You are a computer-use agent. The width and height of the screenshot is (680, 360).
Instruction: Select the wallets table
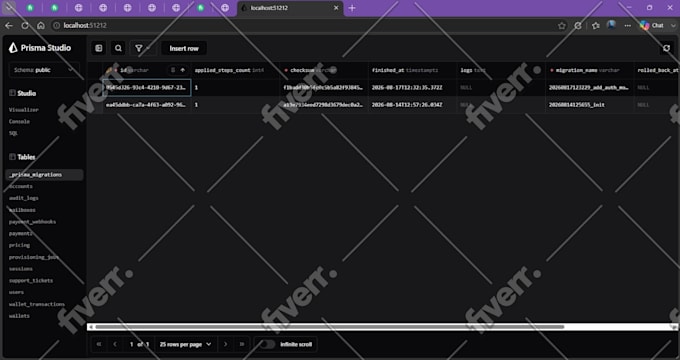20,316
